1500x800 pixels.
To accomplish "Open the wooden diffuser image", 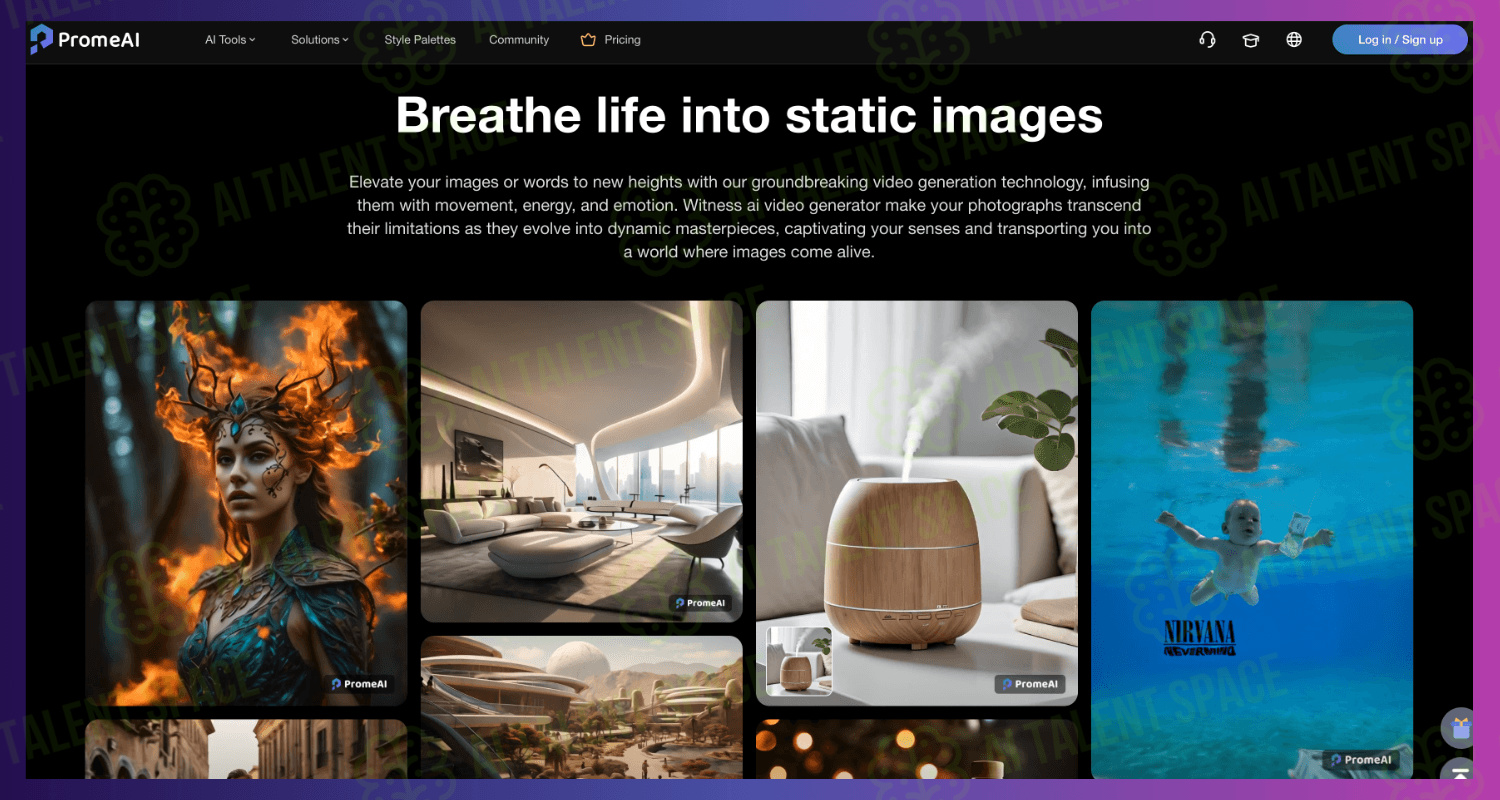I will (x=917, y=503).
